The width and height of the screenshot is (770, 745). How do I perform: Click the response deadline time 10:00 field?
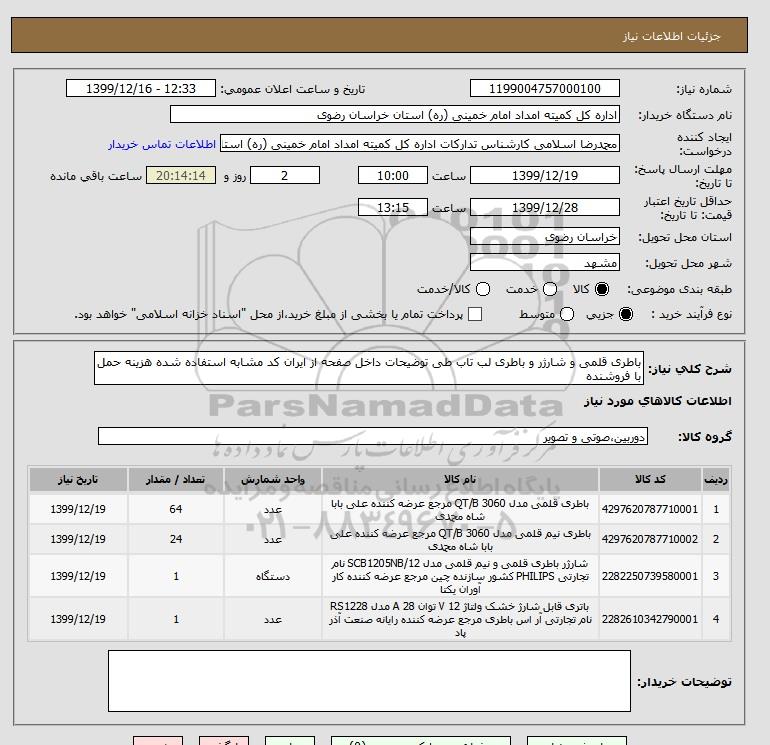point(393,175)
